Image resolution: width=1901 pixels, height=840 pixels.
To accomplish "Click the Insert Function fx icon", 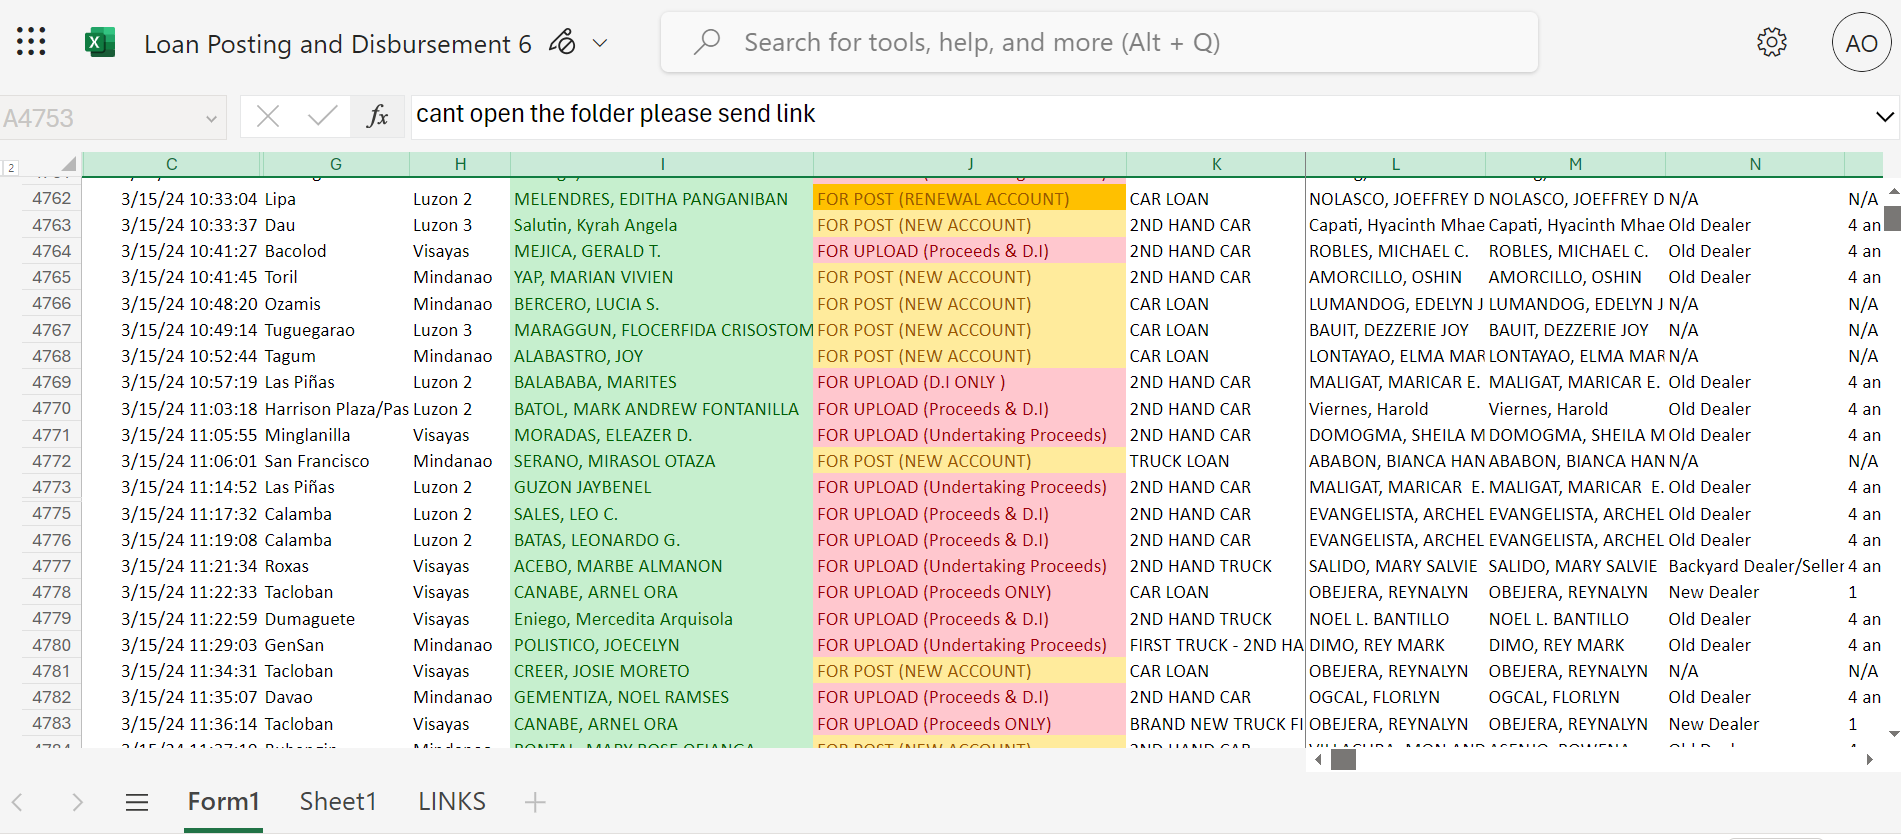I will (x=377, y=117).
